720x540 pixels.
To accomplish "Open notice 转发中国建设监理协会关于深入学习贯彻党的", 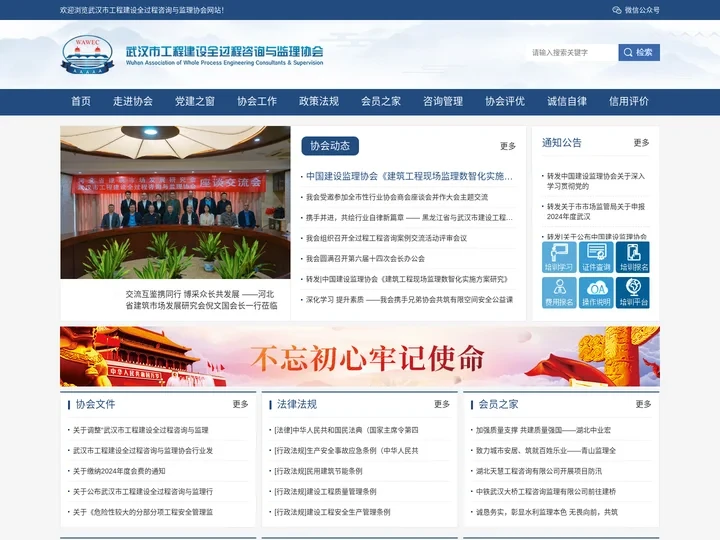I will 596,181.
